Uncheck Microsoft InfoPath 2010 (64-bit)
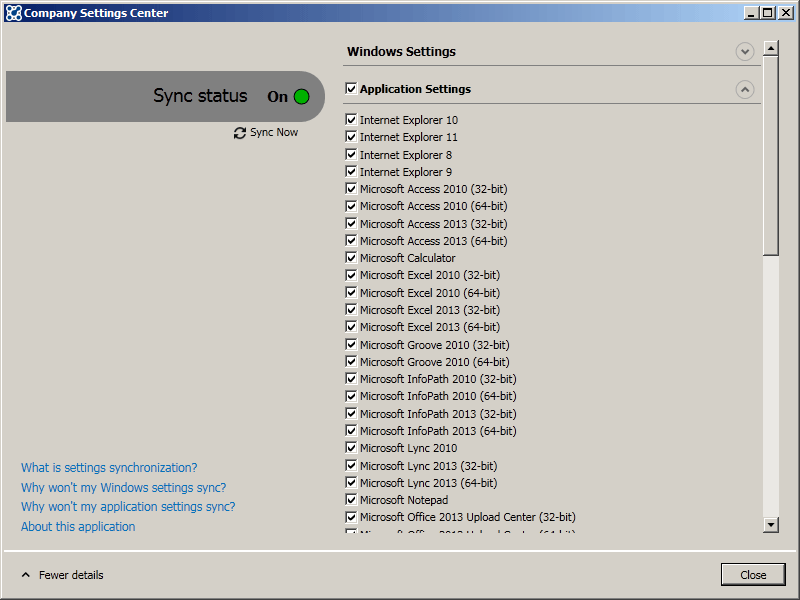Screen dimensions: 800x600 (351, 396)
